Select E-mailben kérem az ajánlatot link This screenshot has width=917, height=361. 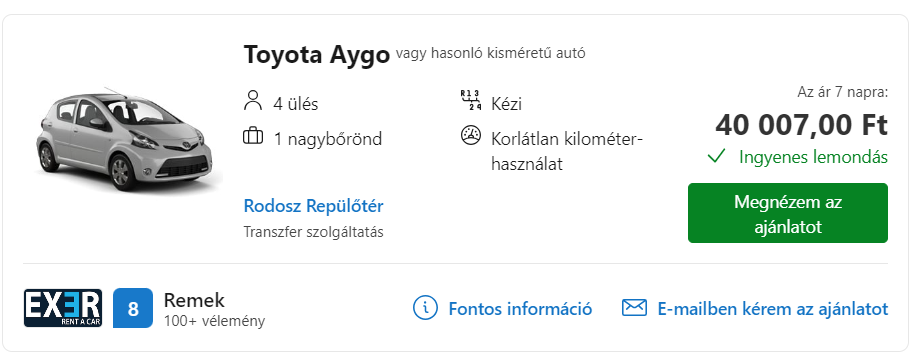(x=773, y=308)
